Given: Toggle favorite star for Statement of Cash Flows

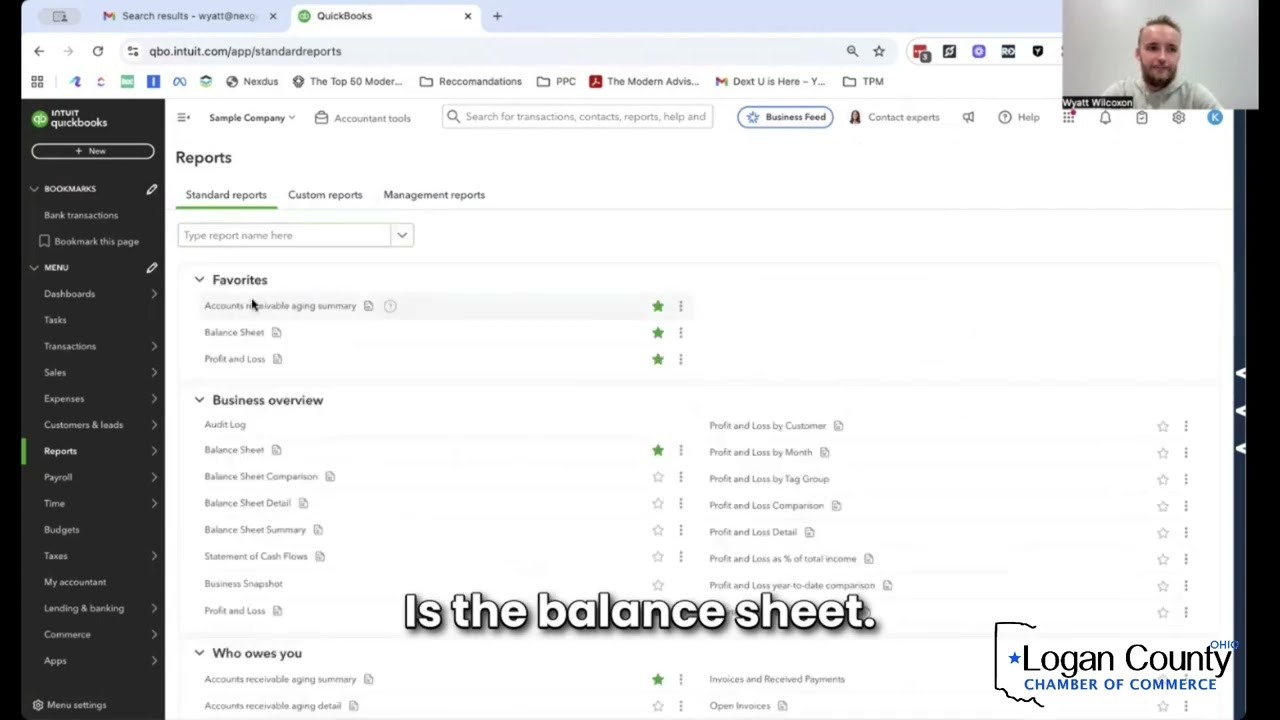Looking at the screenshot, I should click(658, 557).
